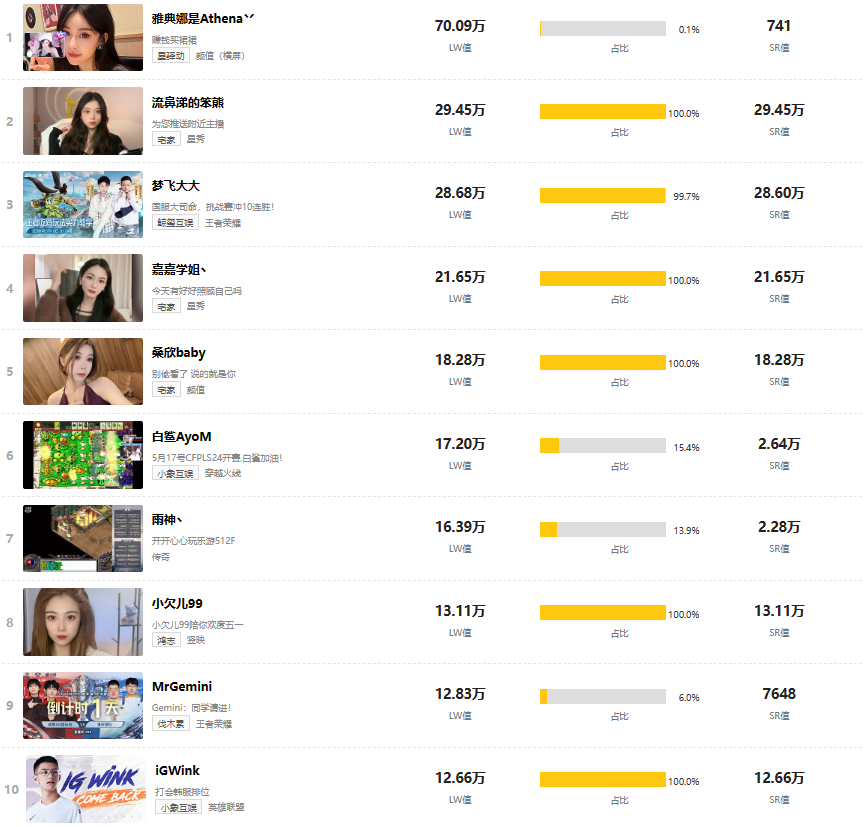864x827 pixels.
Task: Select 小象互娱 tag under 白鲨AyoM
Action: (175, 473)
